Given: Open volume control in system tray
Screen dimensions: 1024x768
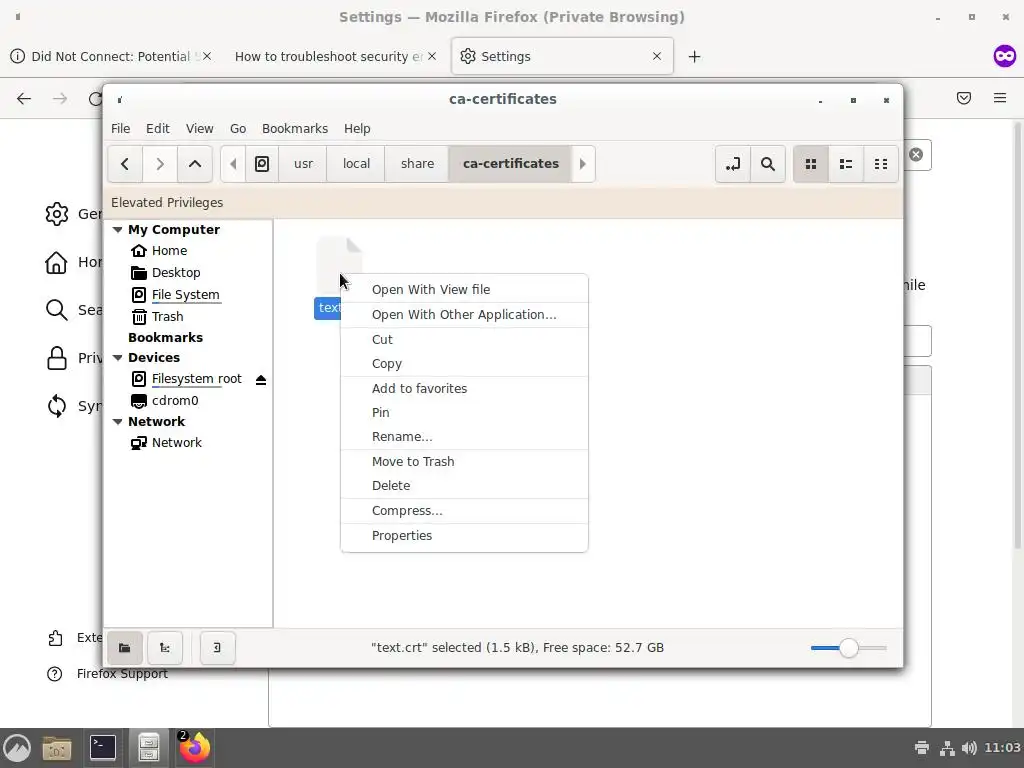Looking at the screenshot, I should pos(970,748).
